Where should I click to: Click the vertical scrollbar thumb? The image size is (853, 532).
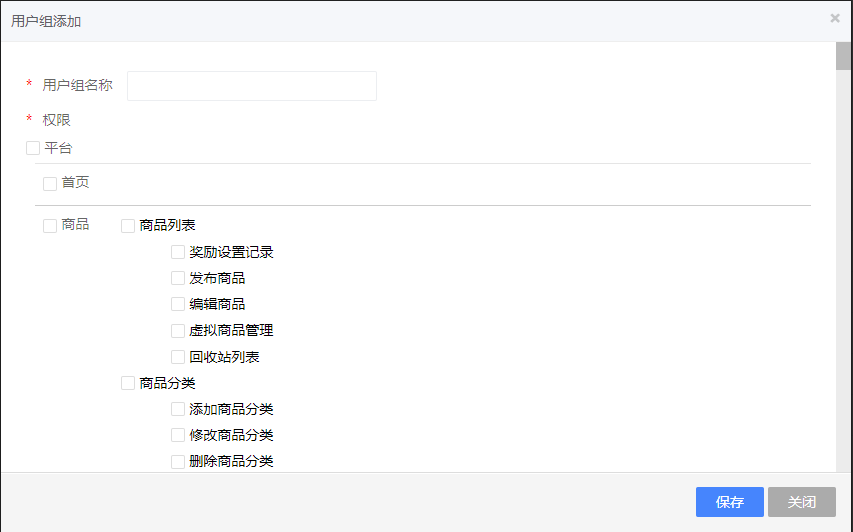(844, 56)
